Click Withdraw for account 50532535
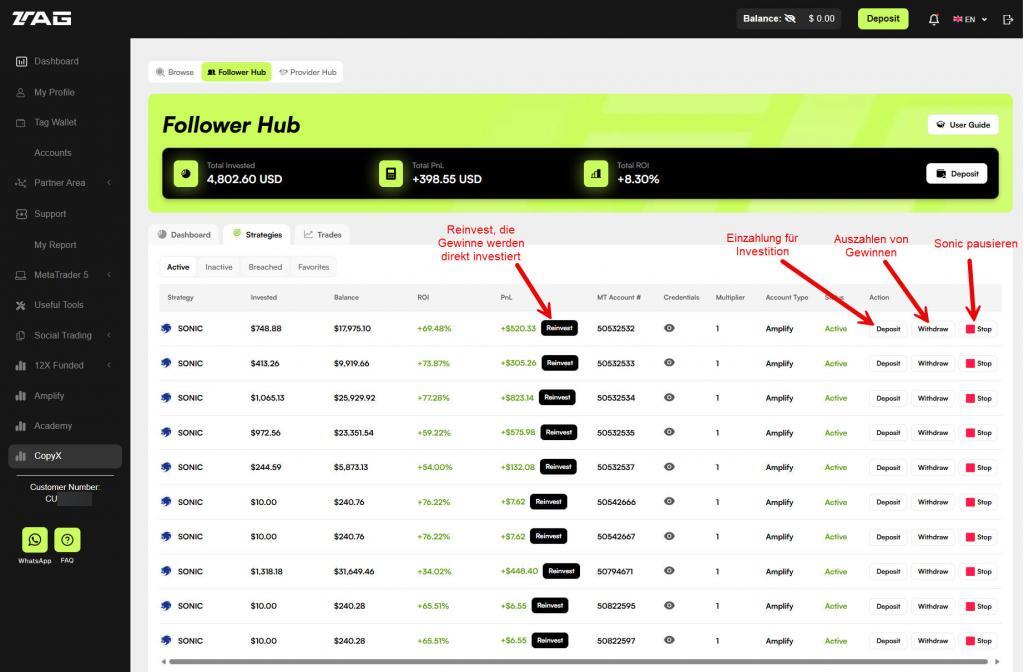Screen dimensions: 1024x672 pos(933,433)
